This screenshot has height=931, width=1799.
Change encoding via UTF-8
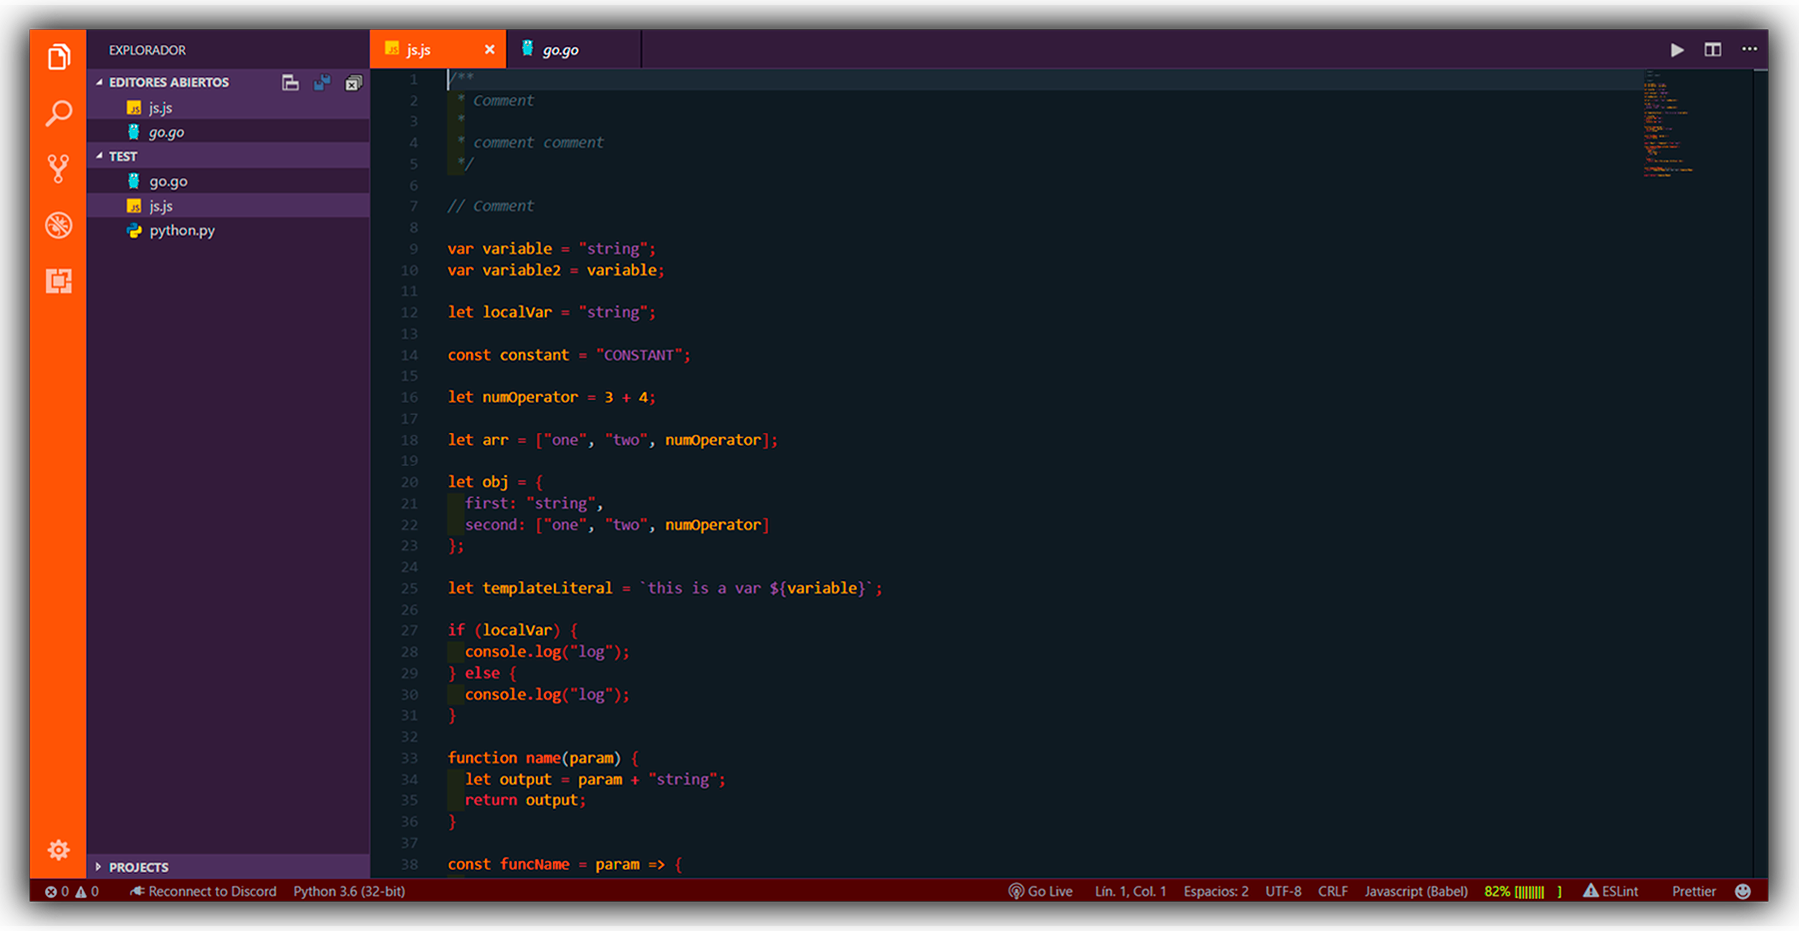1283,891
